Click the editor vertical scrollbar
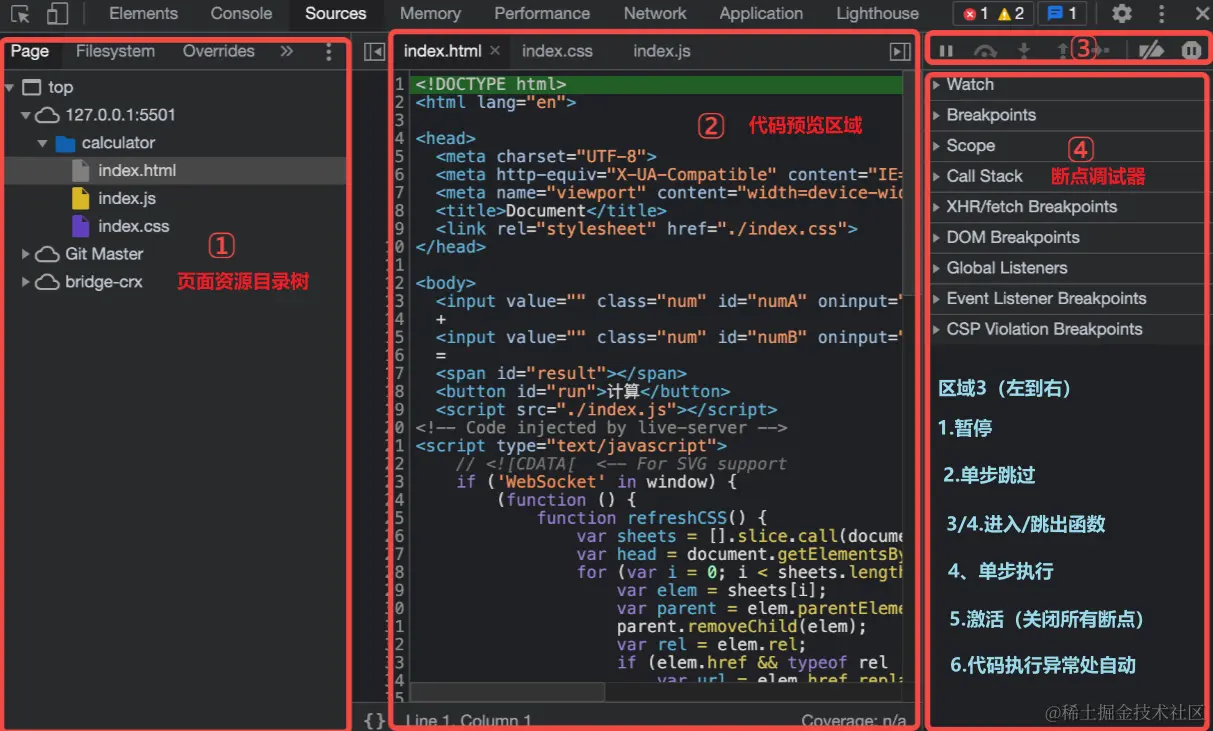The image size is (1213, 731). click(908, 185)
